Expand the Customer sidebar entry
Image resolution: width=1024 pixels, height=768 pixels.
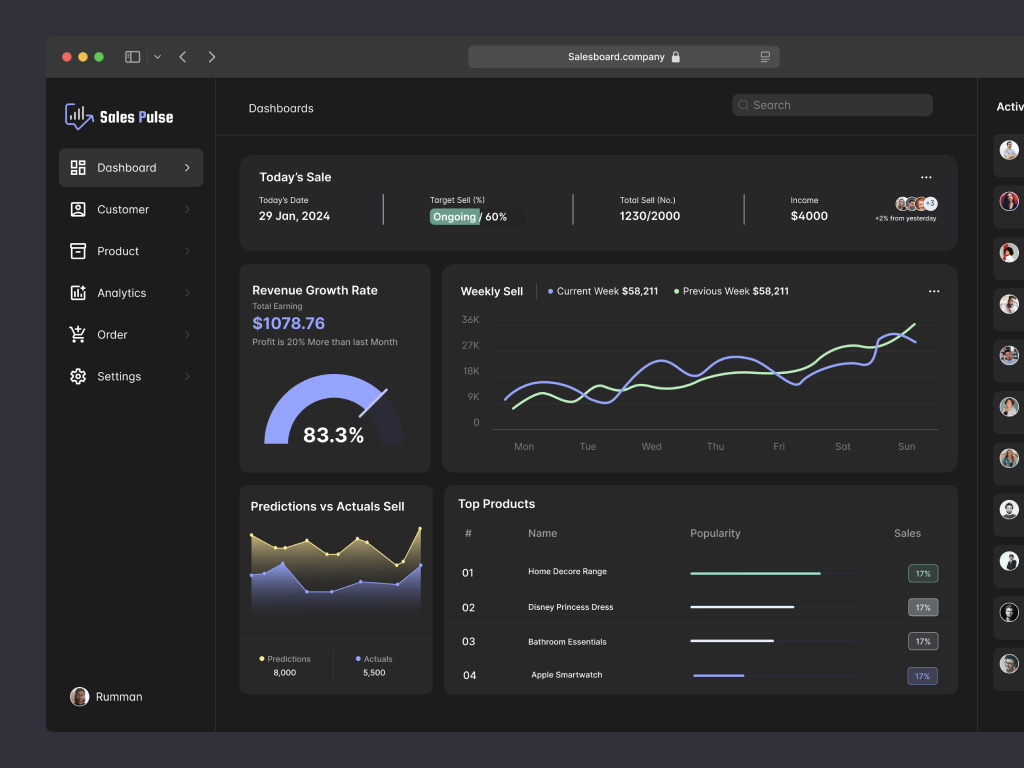coord(190,209)
